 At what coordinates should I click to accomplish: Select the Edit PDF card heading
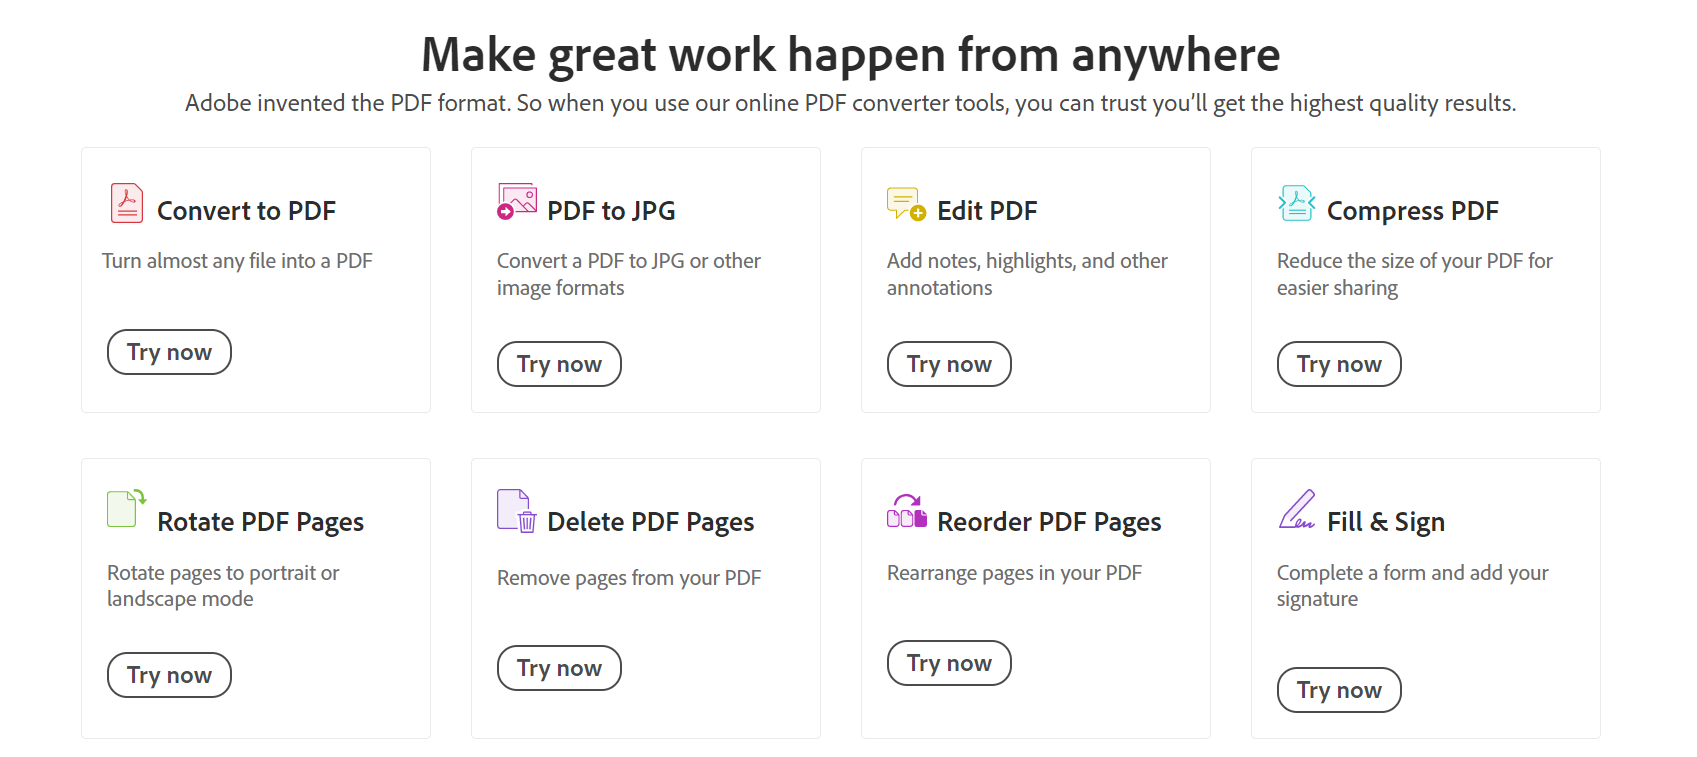click(x=987, y=211)
